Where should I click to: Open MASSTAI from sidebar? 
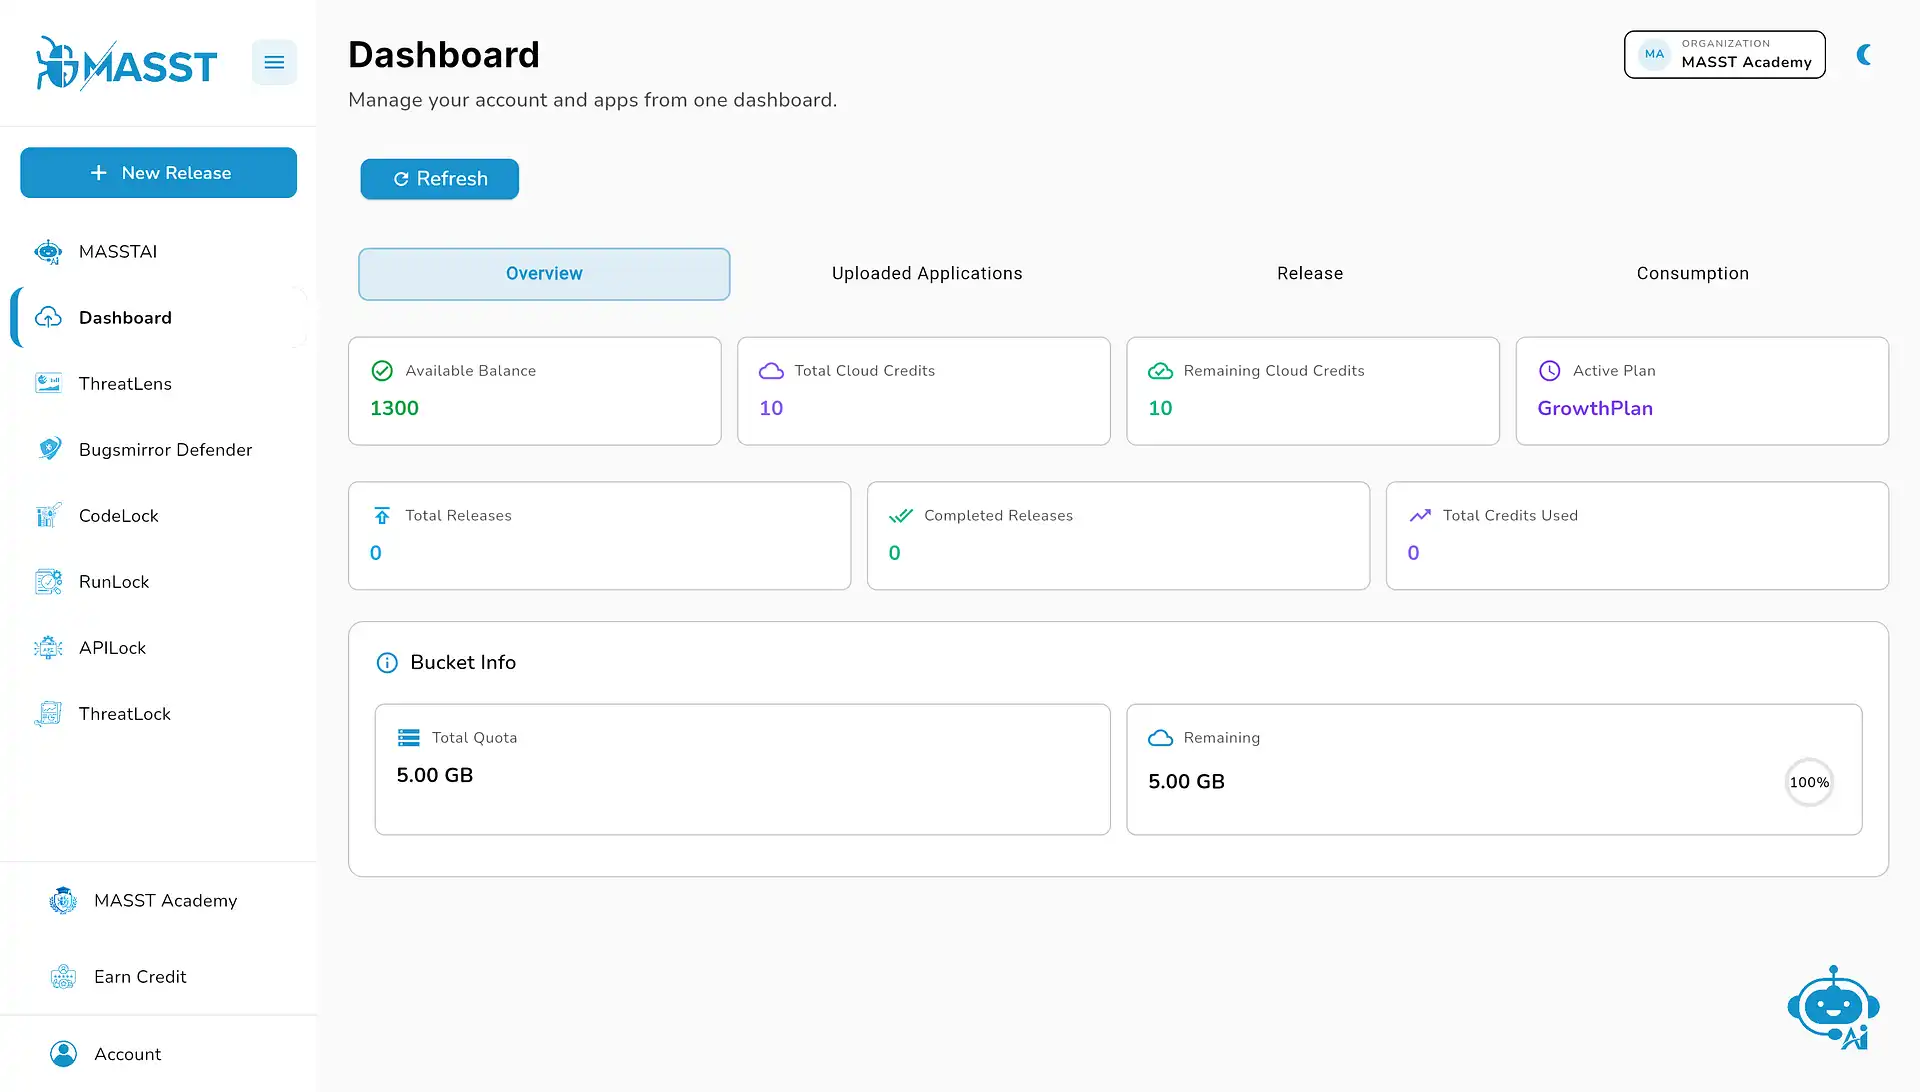[158, 252]
